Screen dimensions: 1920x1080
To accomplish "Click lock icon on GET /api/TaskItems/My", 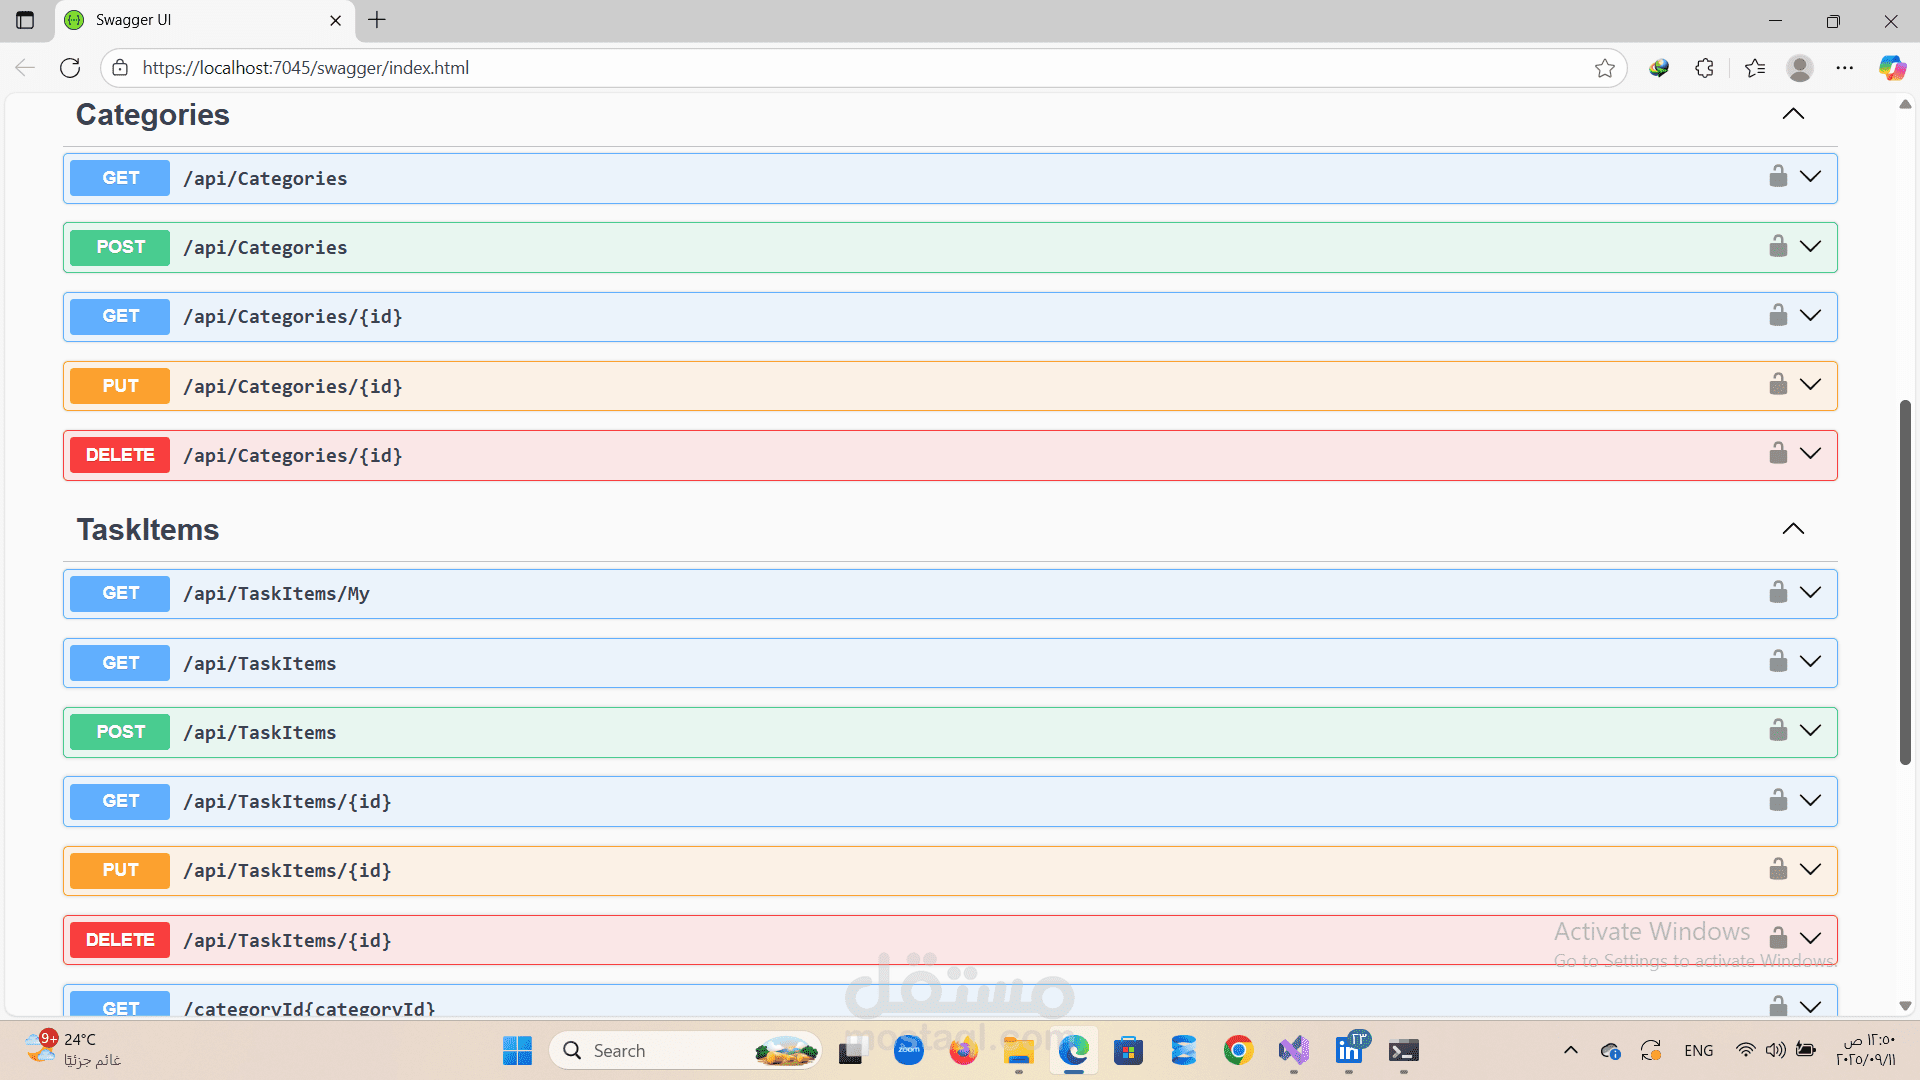I will point(1778,593).
